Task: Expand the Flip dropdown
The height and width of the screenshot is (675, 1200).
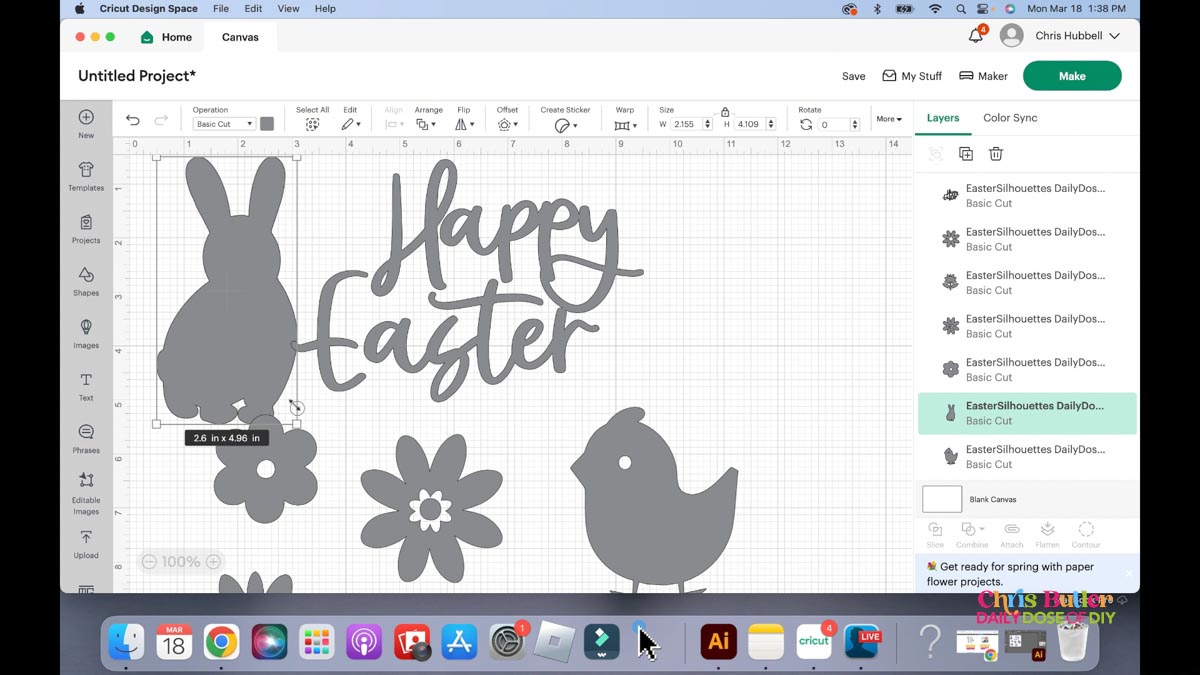Action: click(465, 124)
